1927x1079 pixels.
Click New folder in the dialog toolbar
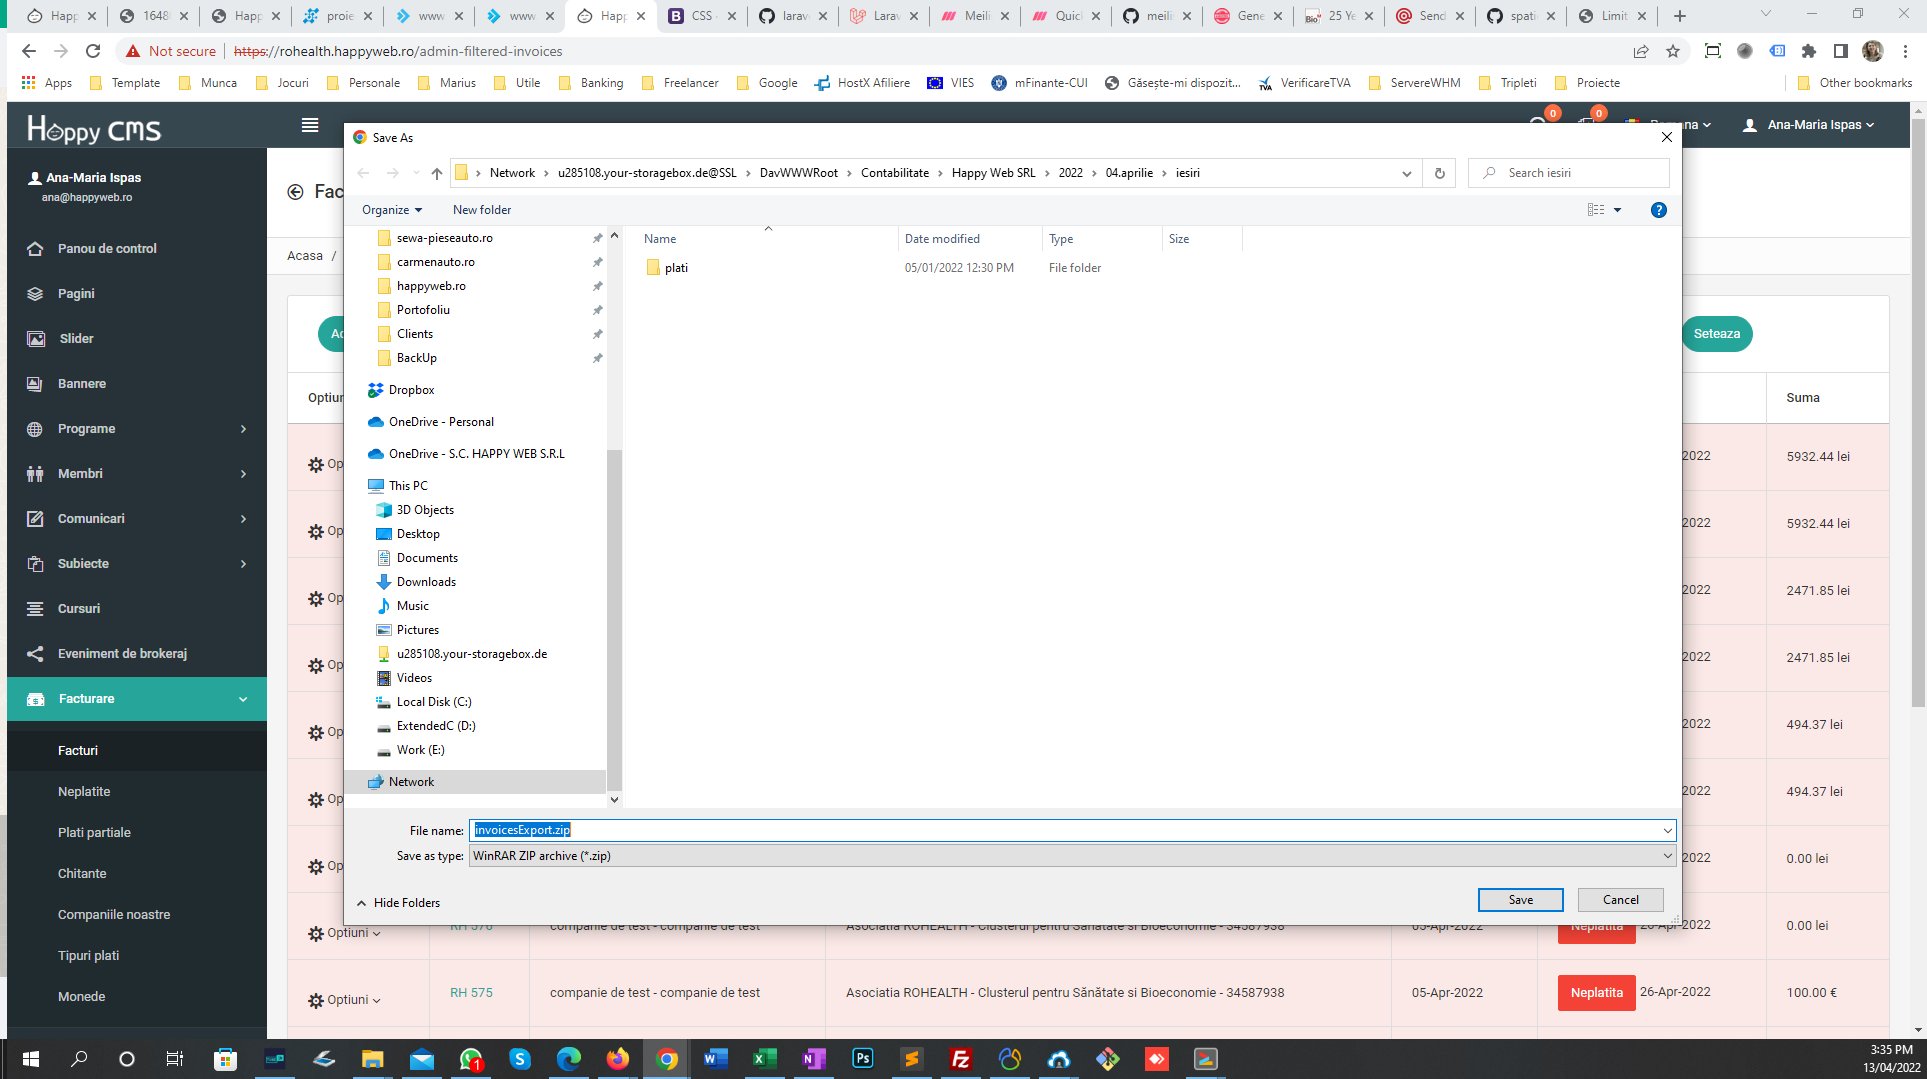(481, 210)
